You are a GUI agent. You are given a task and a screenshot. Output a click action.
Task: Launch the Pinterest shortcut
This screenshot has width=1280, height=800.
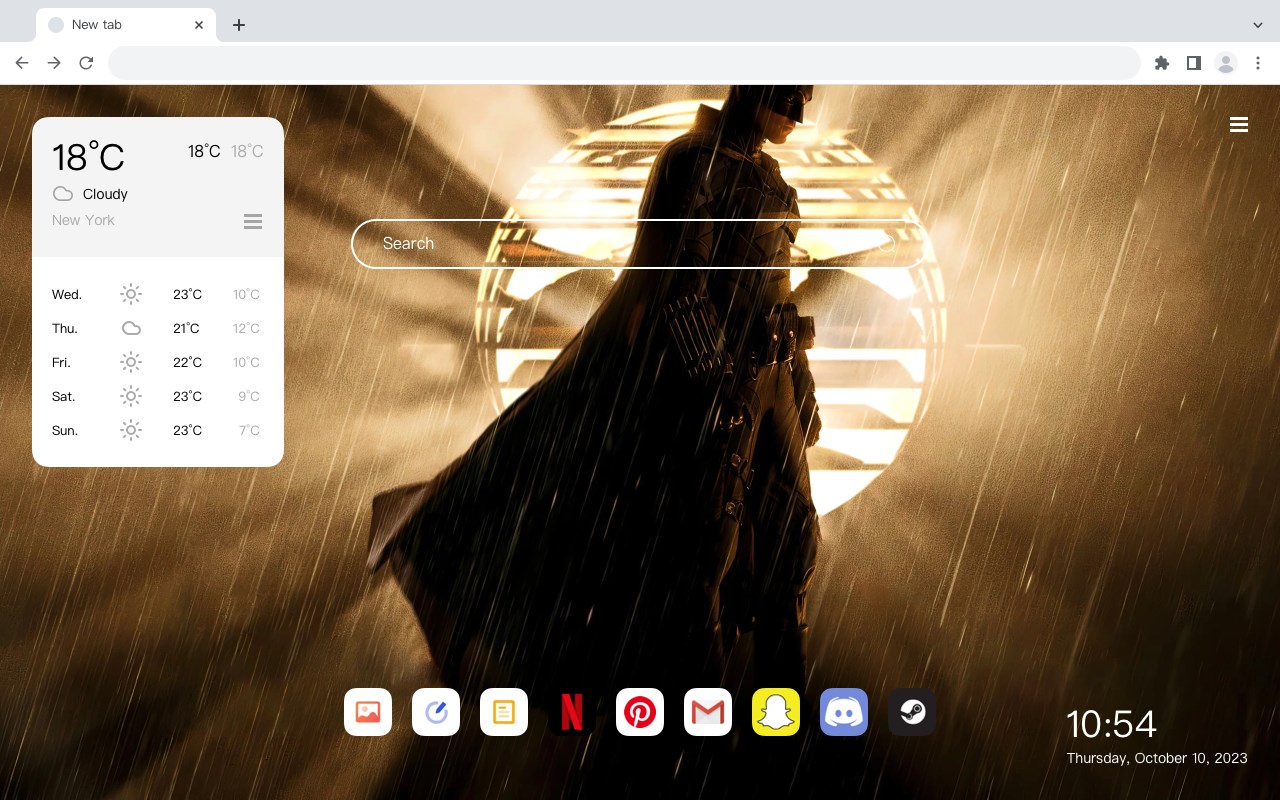[640, 712]
